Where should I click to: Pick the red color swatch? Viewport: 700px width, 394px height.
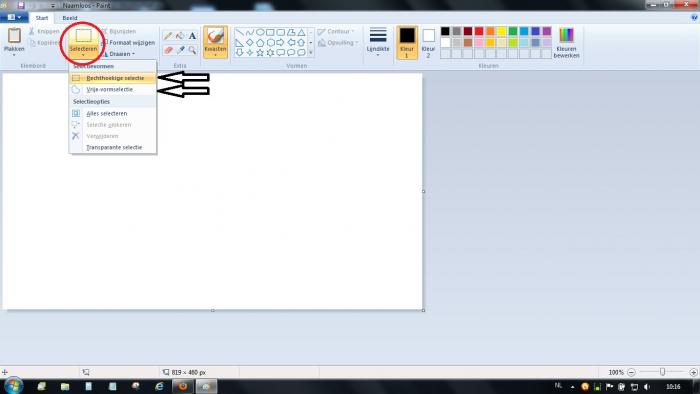479,31
